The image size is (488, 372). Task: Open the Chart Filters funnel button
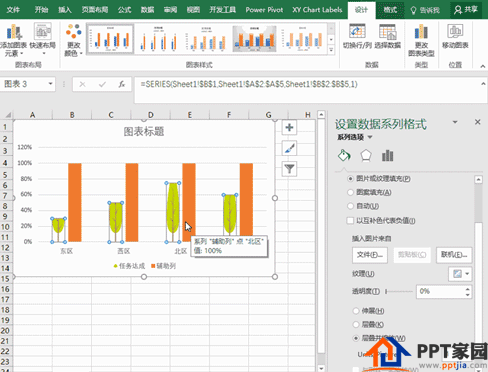point(289,169)
